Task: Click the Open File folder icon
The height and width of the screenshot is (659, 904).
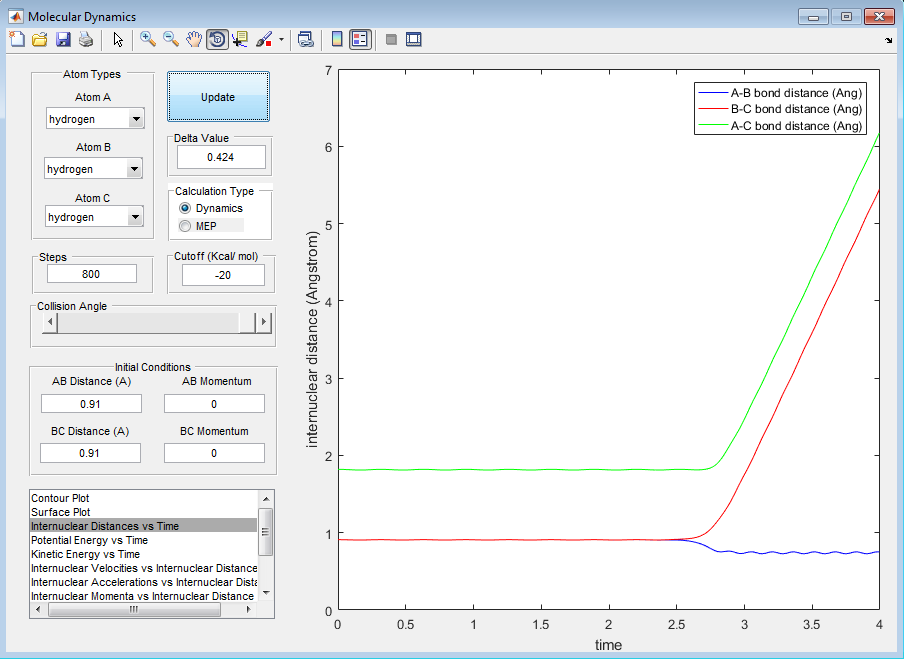Action: (x=40, y=40)
